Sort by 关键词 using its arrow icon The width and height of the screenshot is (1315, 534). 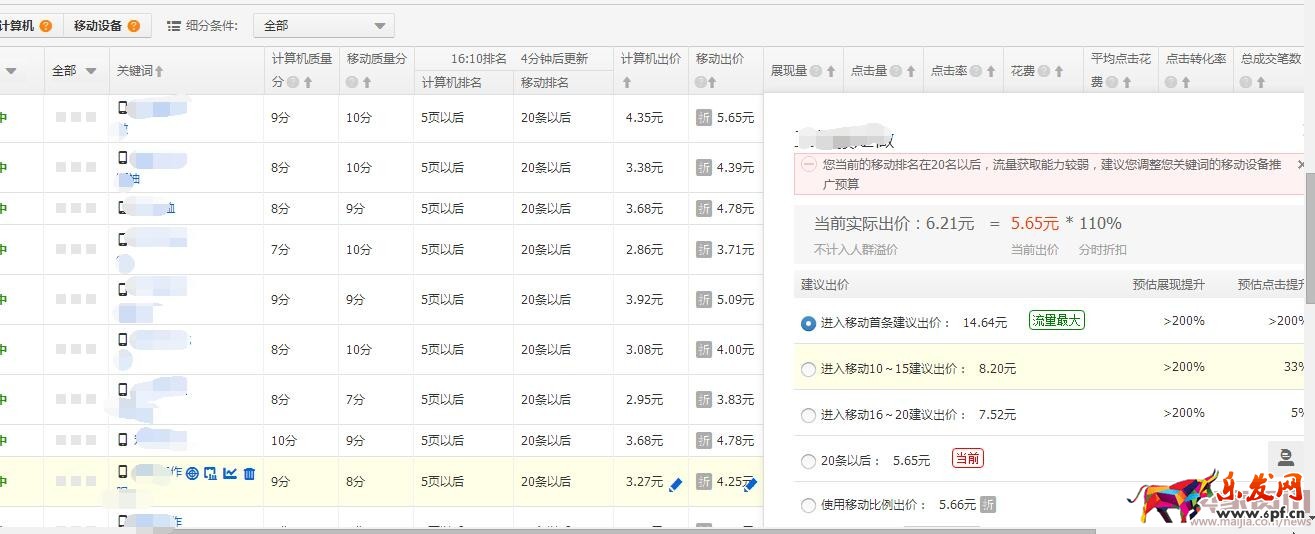click(159, 71)
